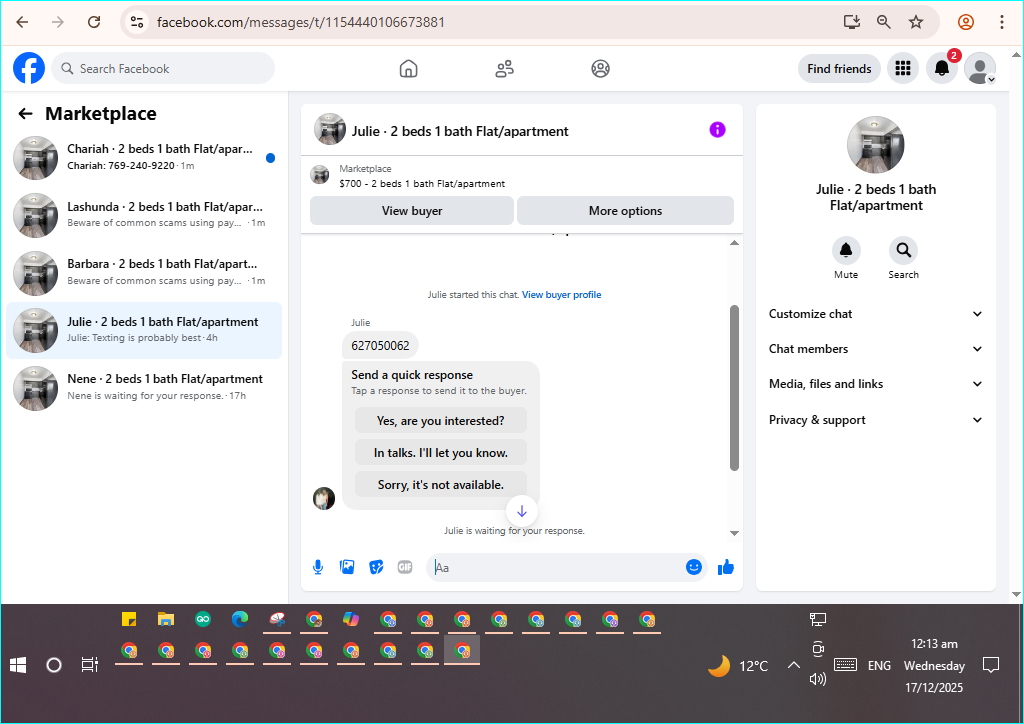Open Chrome three-dot menu

[x=1001, y=22]
